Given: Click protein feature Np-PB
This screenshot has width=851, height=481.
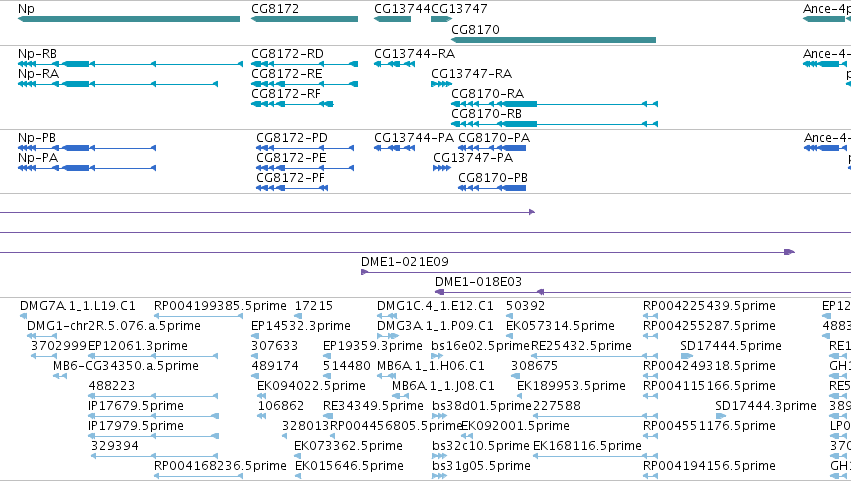Looking at the screenshot, I should pyautogui.click(x=87, y=148).
